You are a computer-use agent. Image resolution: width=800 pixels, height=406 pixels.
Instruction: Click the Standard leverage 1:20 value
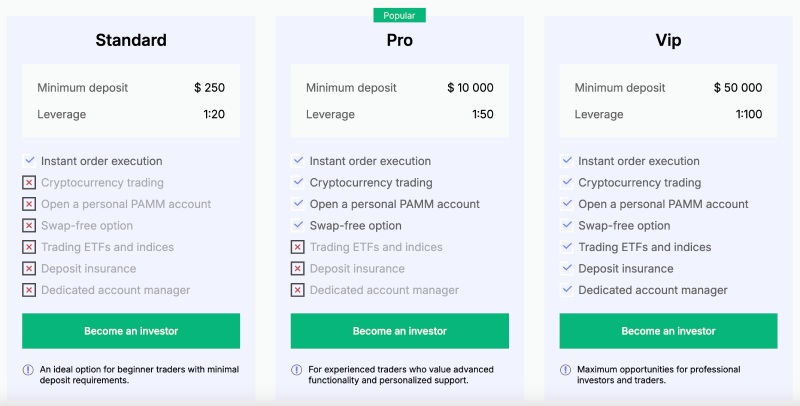pos(214,114)
